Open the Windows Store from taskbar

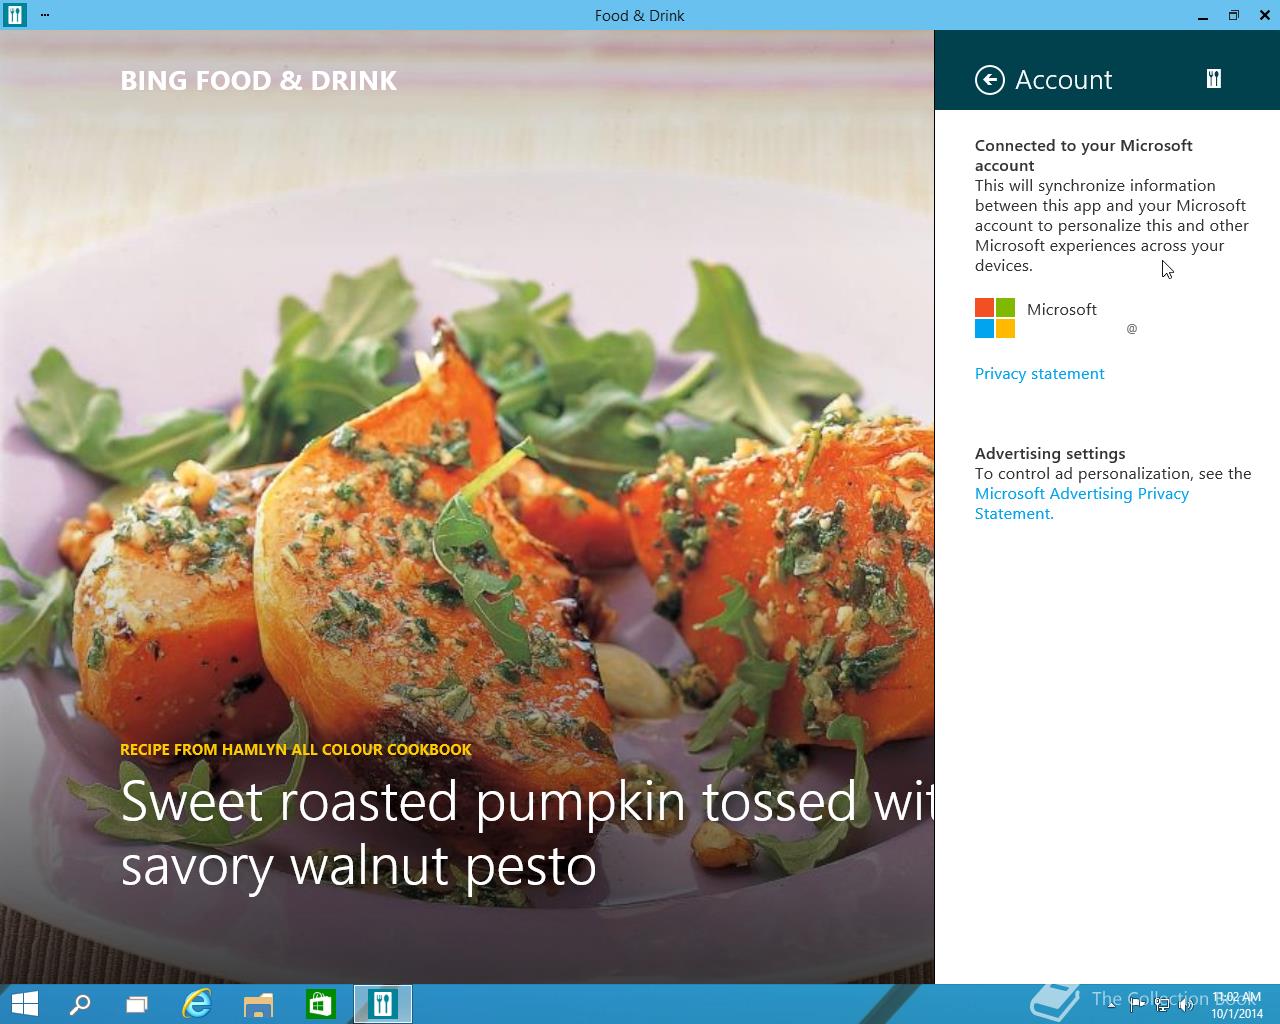[x=320, y=1004]
